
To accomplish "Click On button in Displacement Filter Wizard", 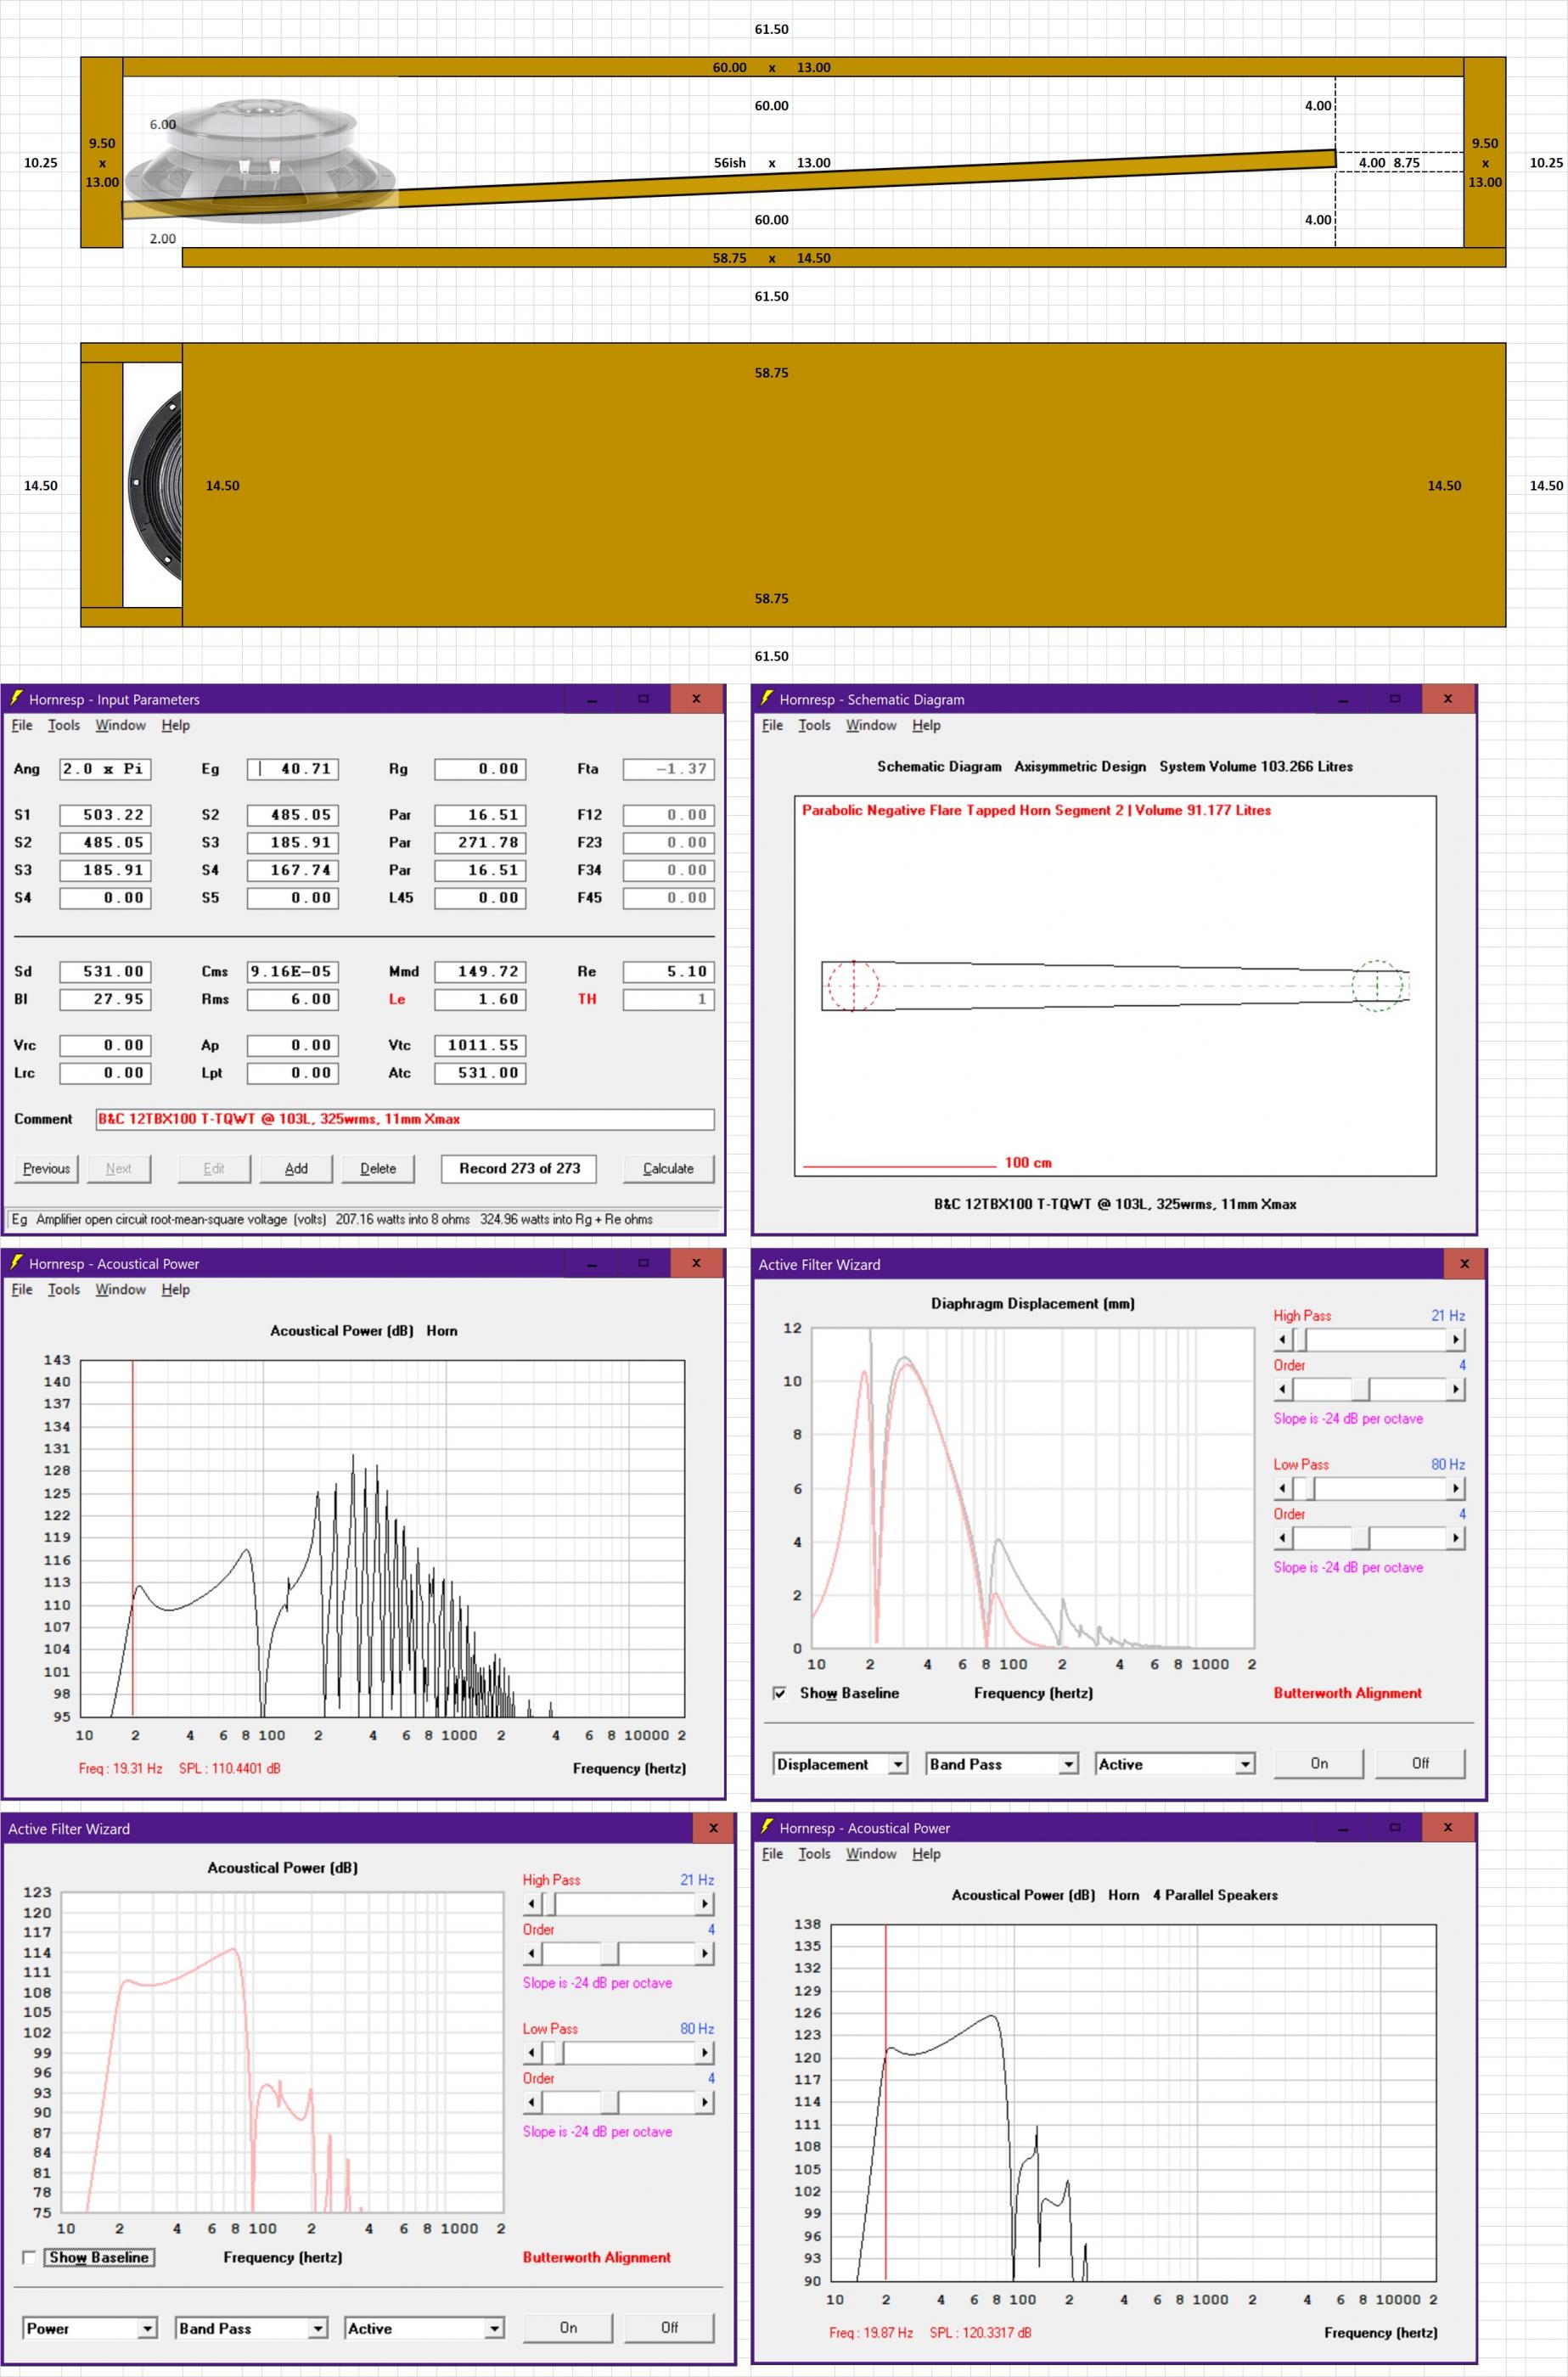I will 1319,1763.
